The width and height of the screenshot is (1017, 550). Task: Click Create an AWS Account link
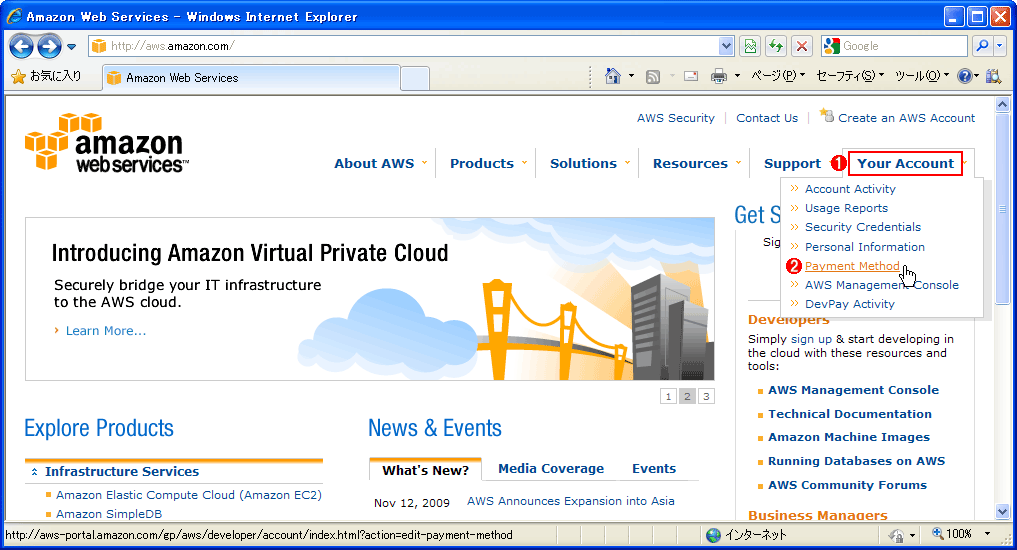click(x=906, y=118)
